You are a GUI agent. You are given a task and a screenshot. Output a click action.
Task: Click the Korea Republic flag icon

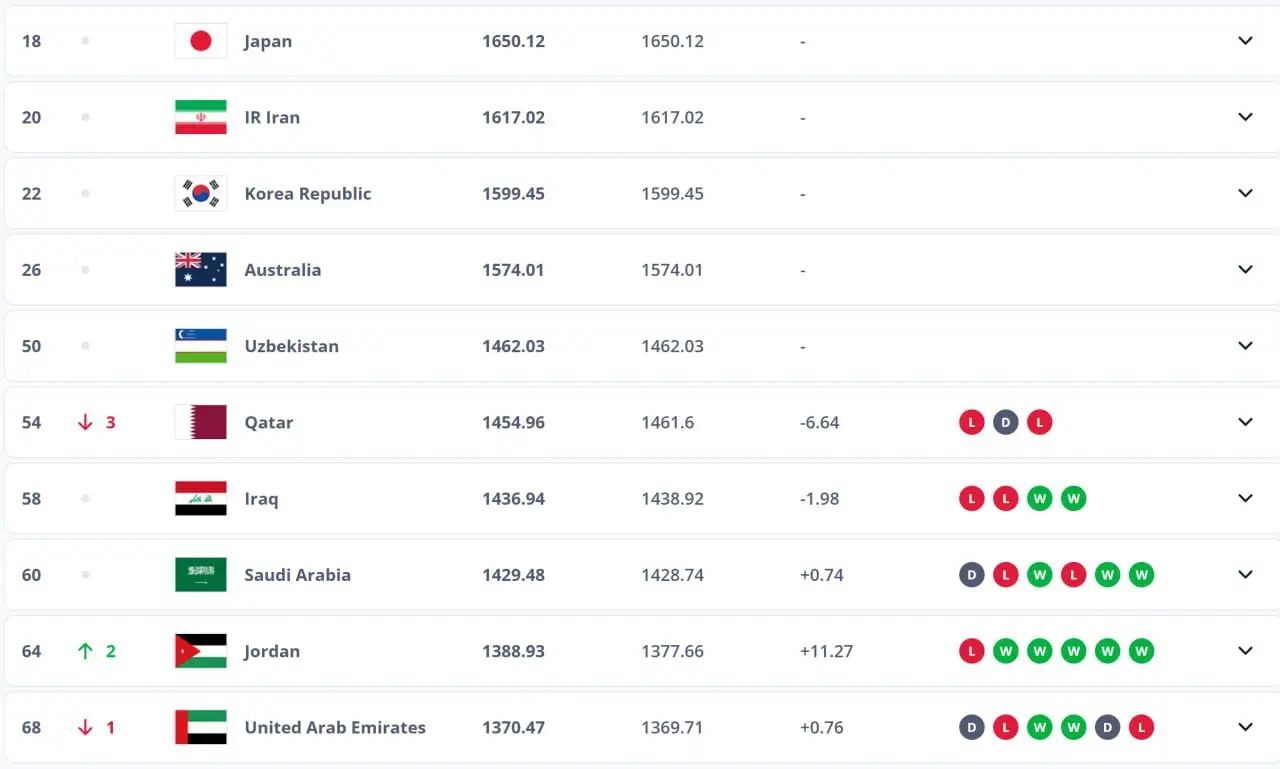[200, 193]
